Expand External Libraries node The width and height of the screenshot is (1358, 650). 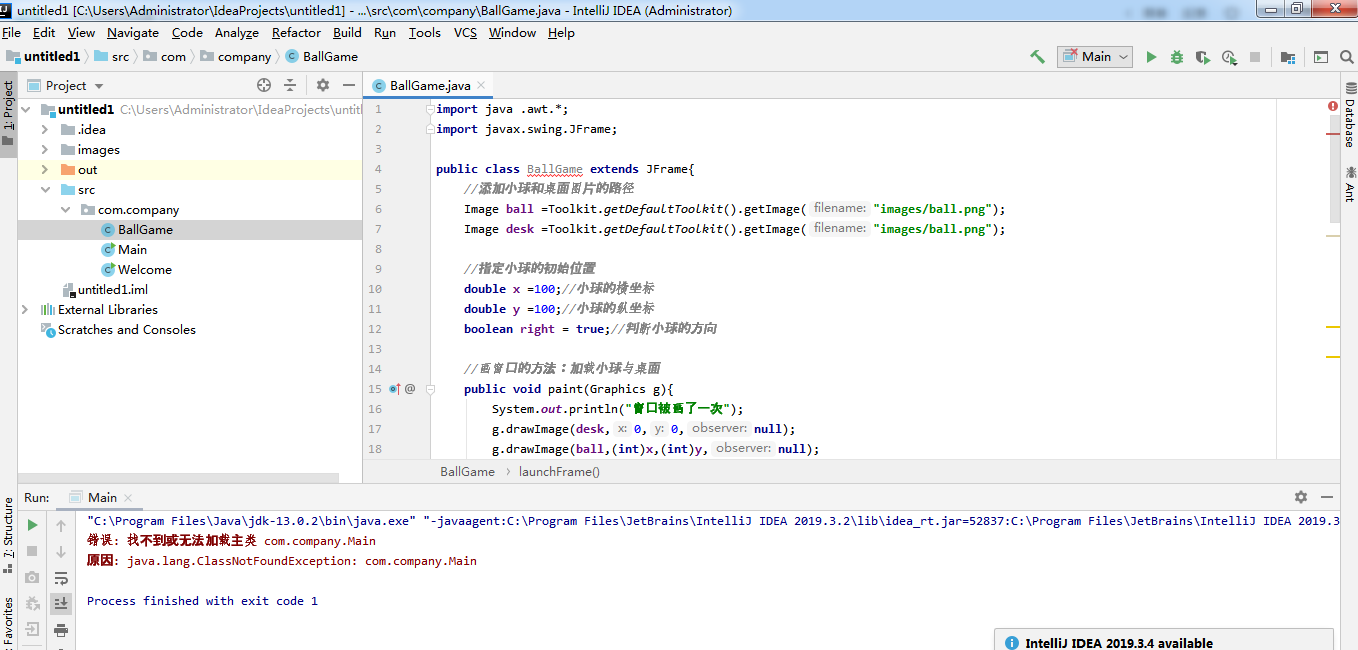click(26, 309)
